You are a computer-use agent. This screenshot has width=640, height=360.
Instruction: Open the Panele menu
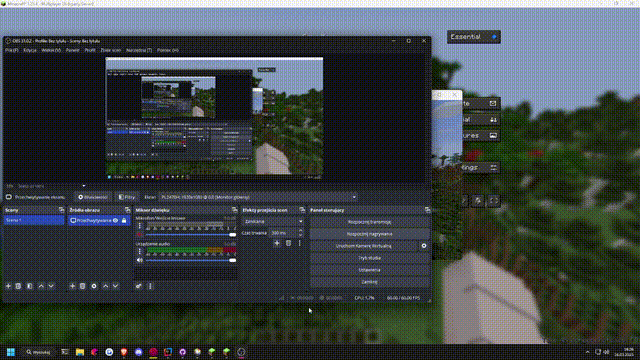tap(73, 50)
